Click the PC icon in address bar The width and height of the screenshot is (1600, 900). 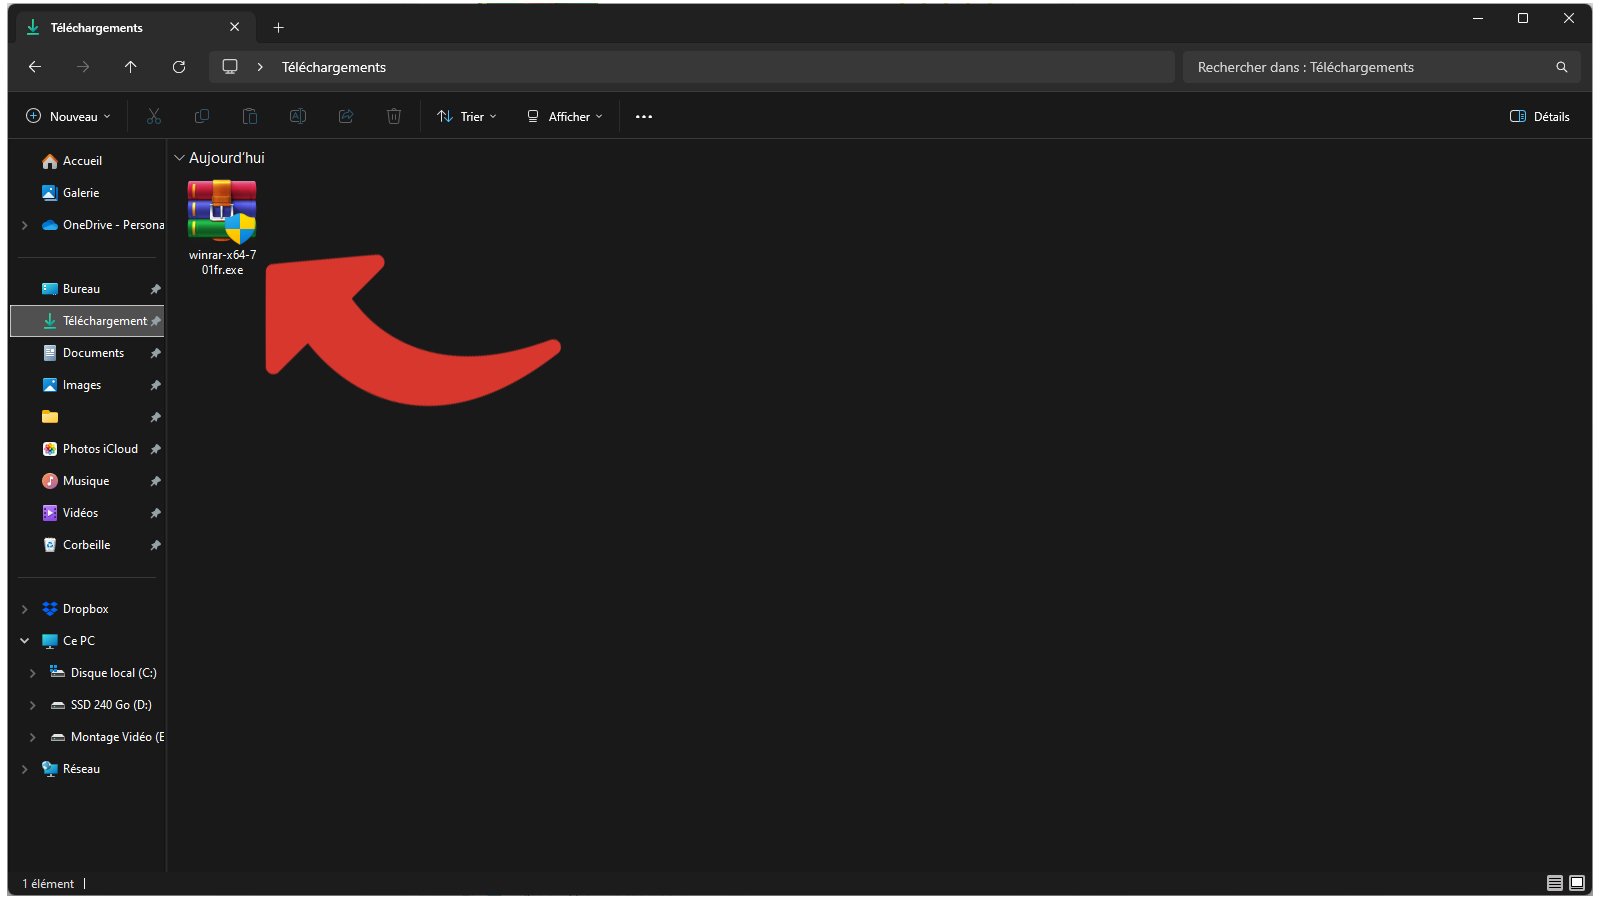230,67
